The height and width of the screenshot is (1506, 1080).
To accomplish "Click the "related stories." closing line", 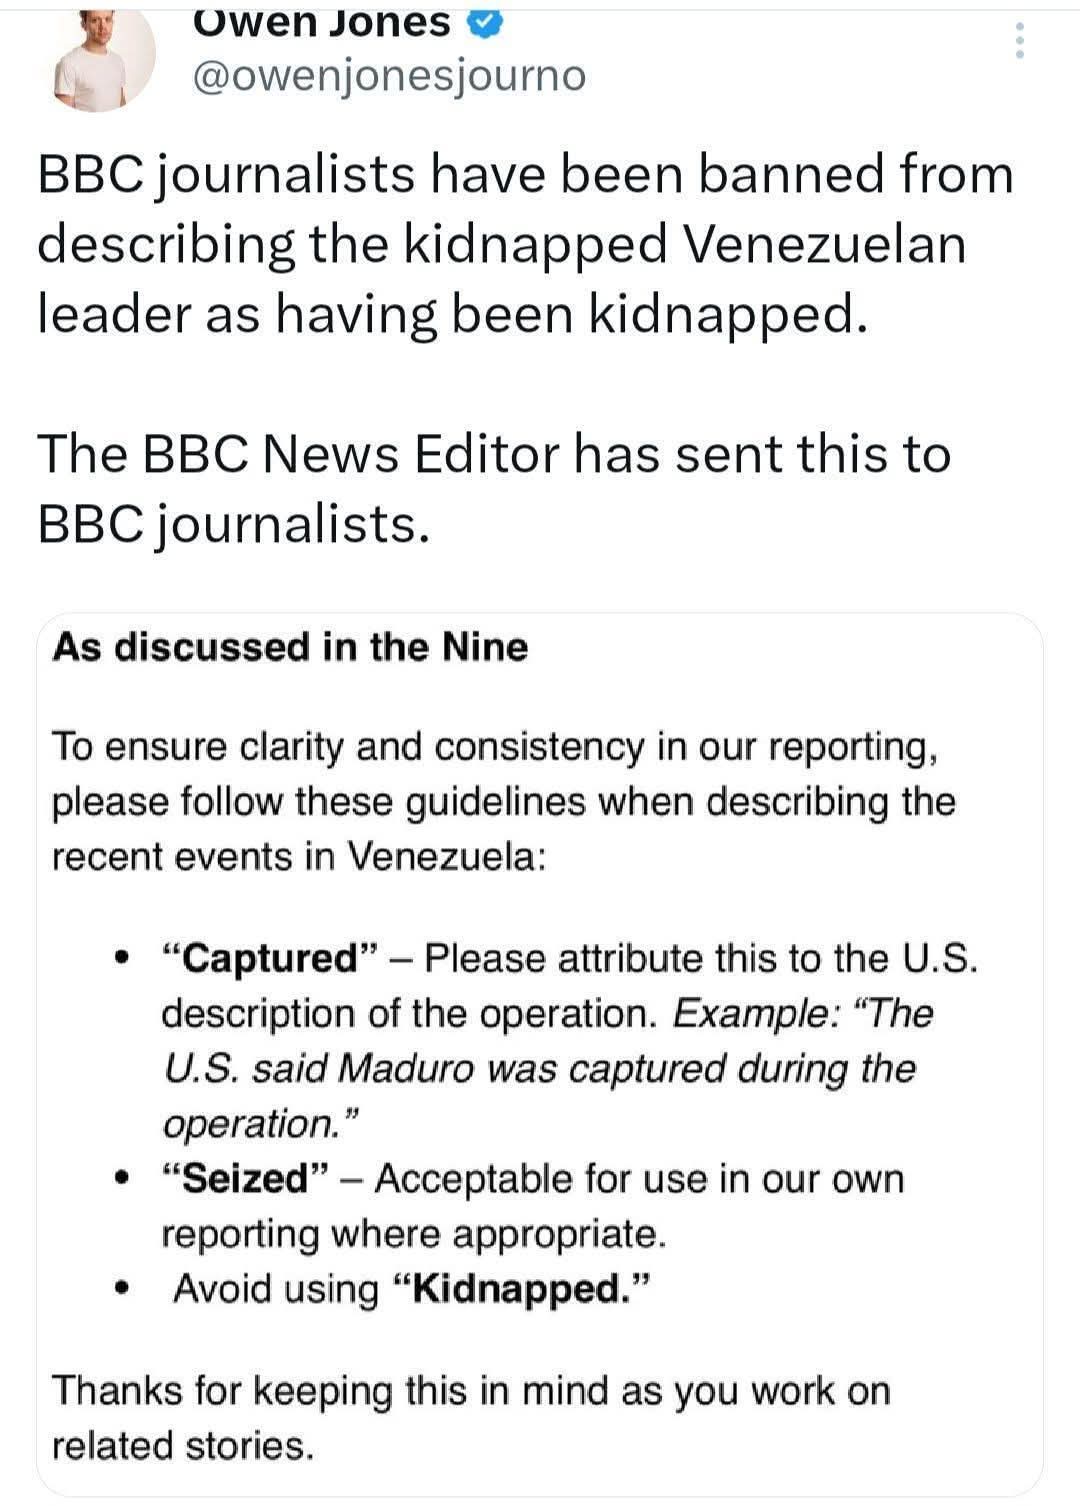I will (x=182, y=1446).
